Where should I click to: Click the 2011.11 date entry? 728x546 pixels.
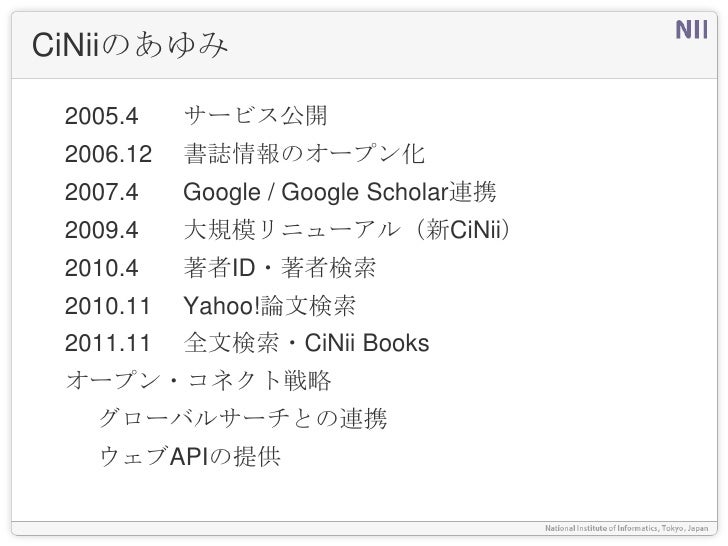tap(108, 344)
